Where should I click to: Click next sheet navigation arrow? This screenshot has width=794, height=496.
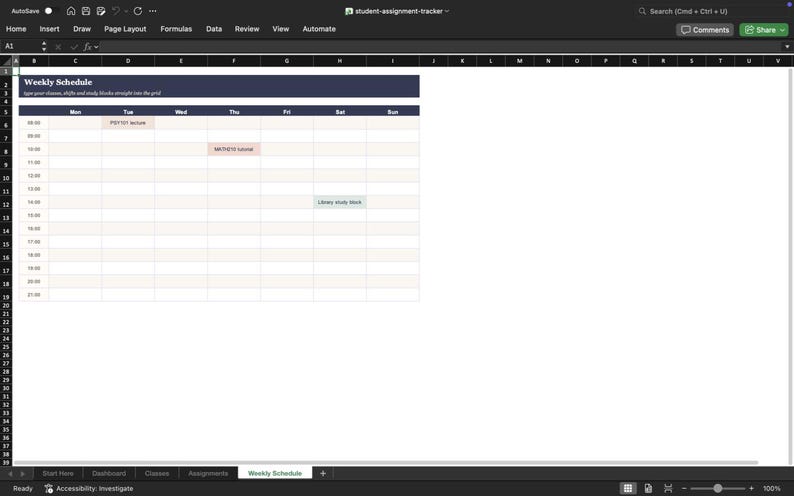[x=22, y=474]
